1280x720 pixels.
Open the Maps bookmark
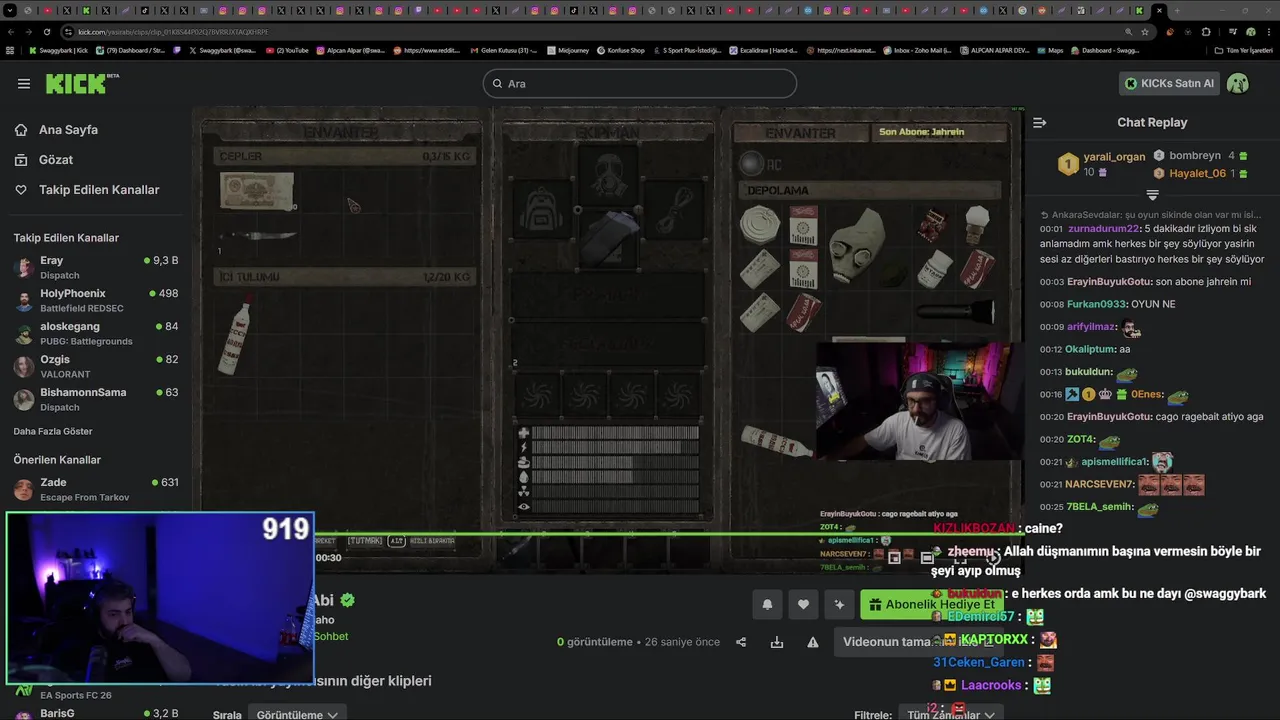coord(1050,50)
